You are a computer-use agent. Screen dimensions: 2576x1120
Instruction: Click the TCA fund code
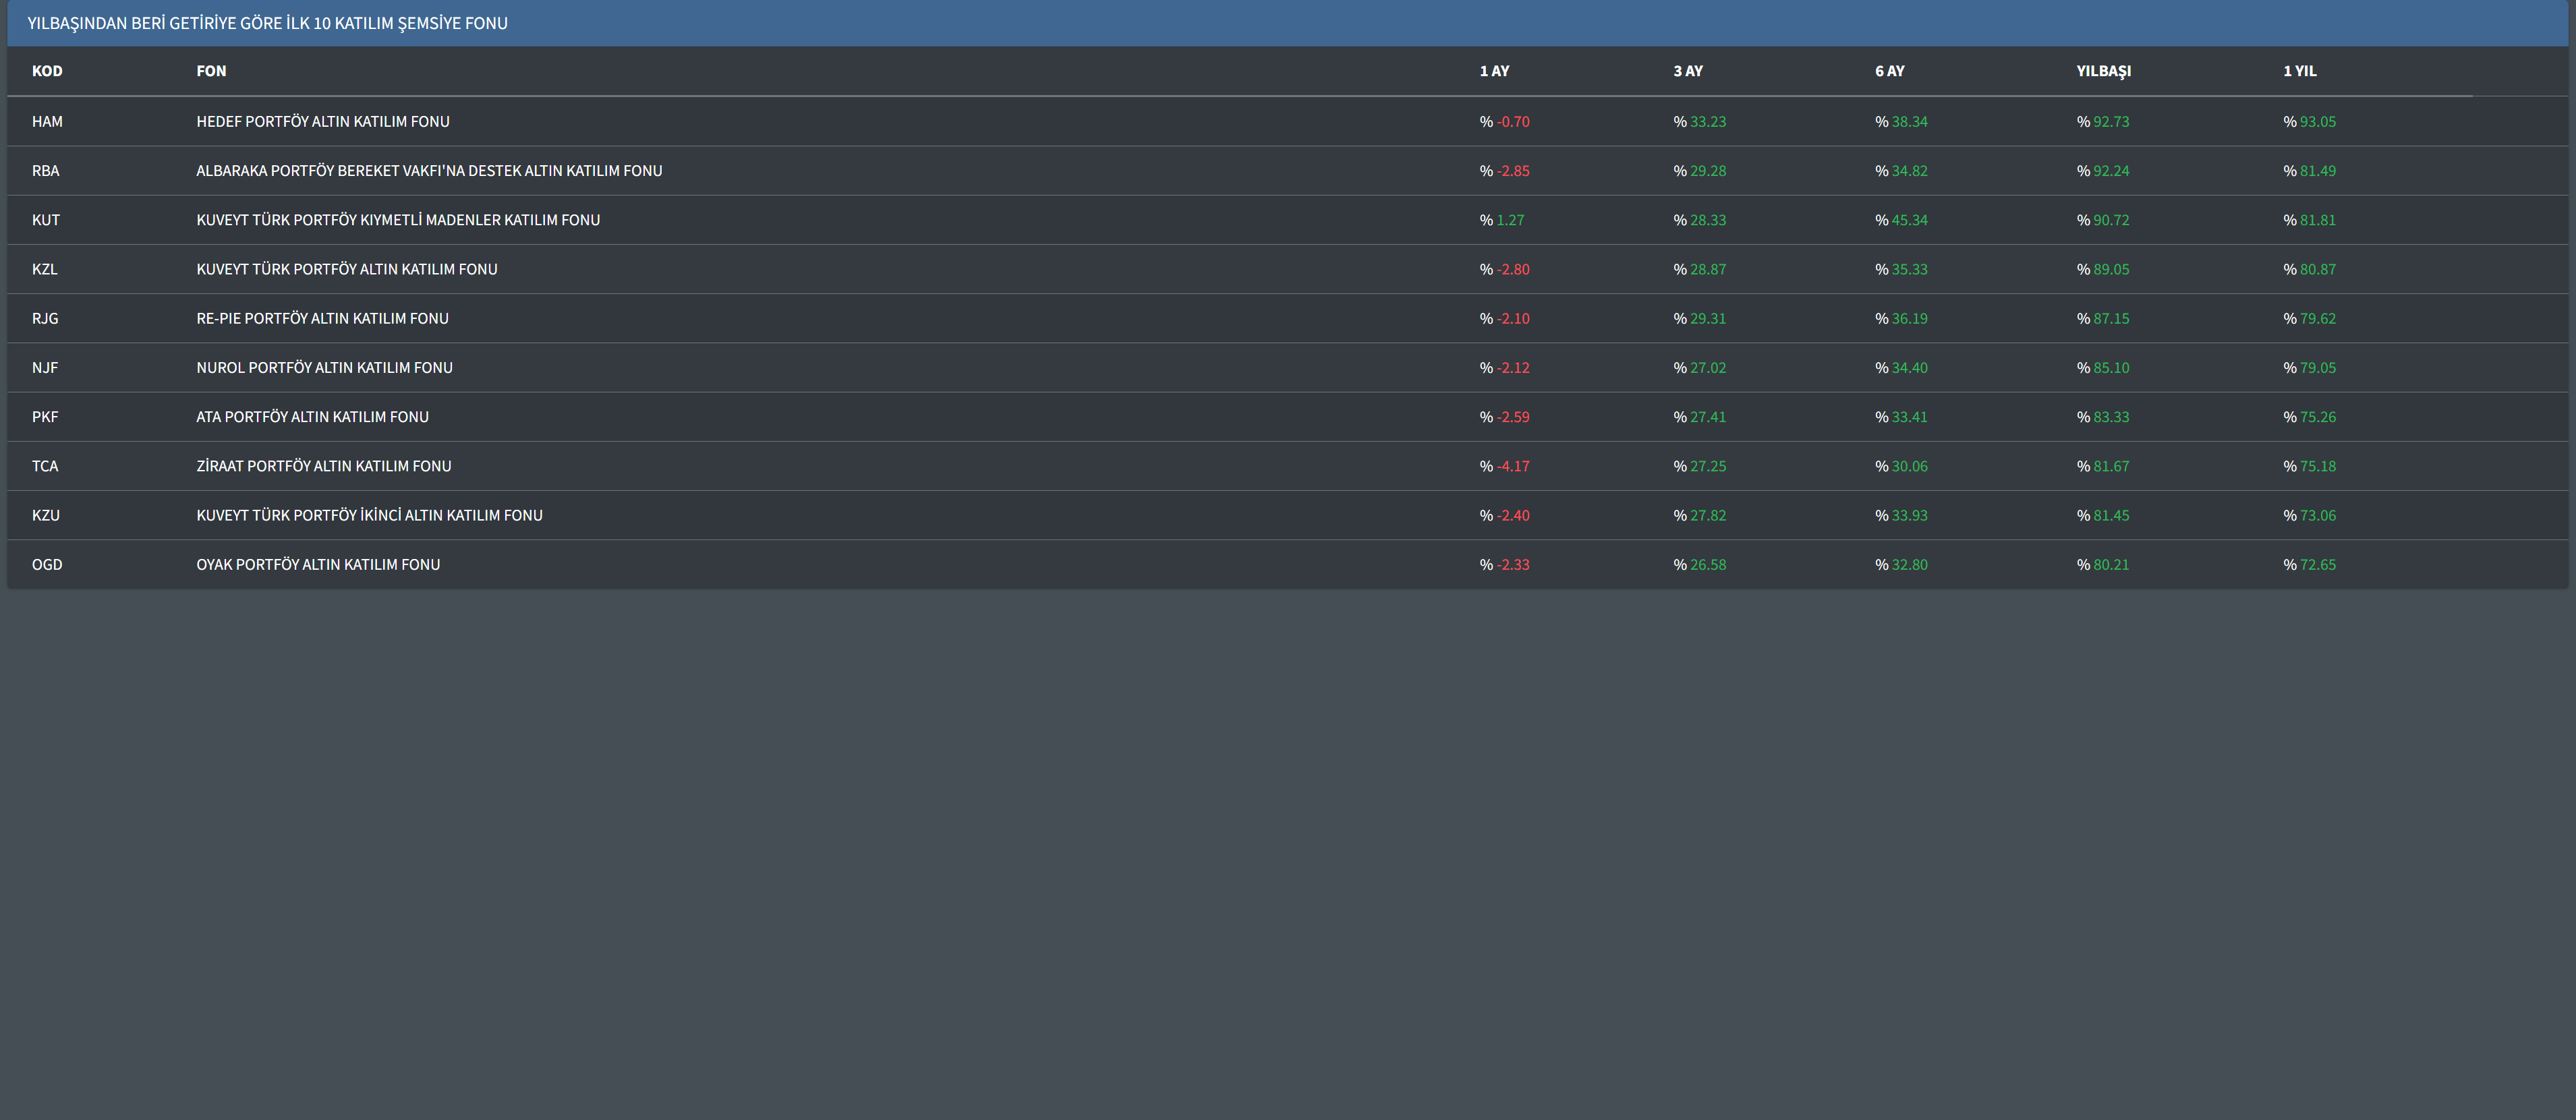tap(45, 466)
